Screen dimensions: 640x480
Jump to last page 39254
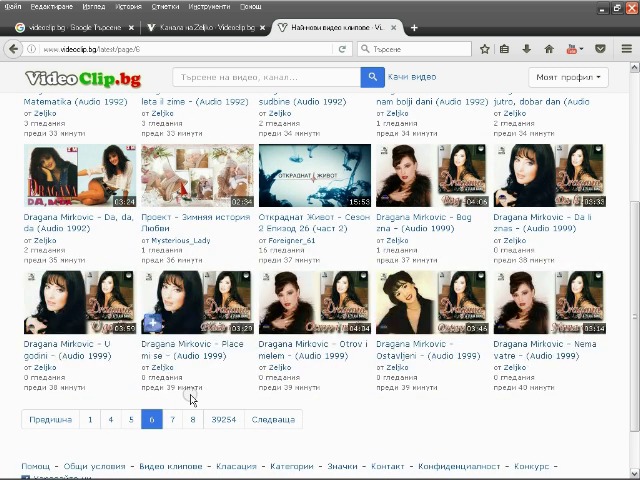pyautogui.click(x=223, y=420)
